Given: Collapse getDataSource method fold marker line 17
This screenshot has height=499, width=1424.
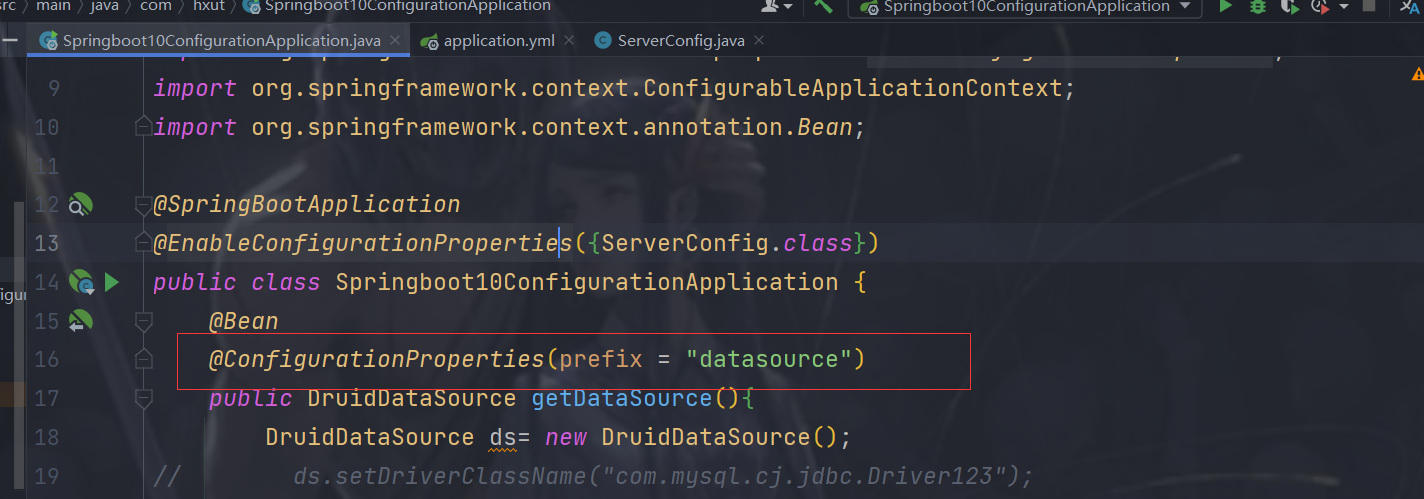Looking at the screenshot, I should (x=143, y=399).
